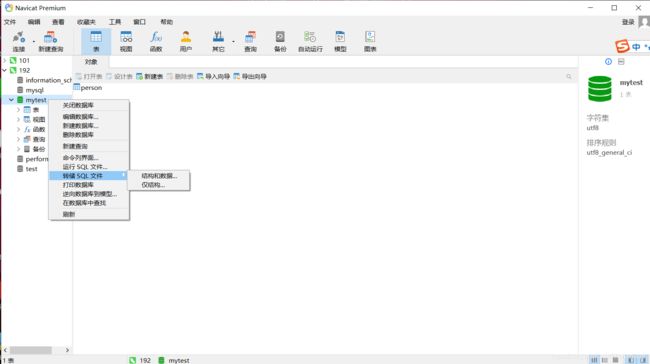Choose 刷新 in the context menu

tap(89, 214)
